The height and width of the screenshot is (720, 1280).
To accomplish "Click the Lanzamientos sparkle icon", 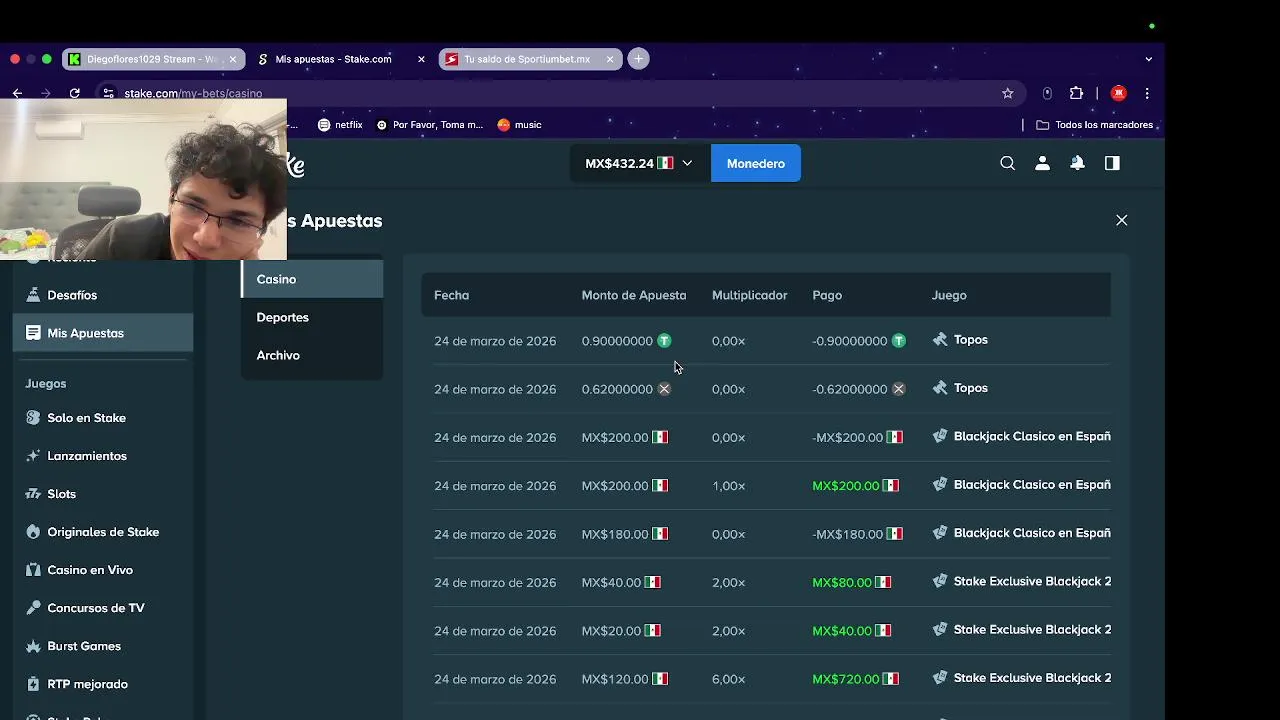I will (x=33, y=456).
